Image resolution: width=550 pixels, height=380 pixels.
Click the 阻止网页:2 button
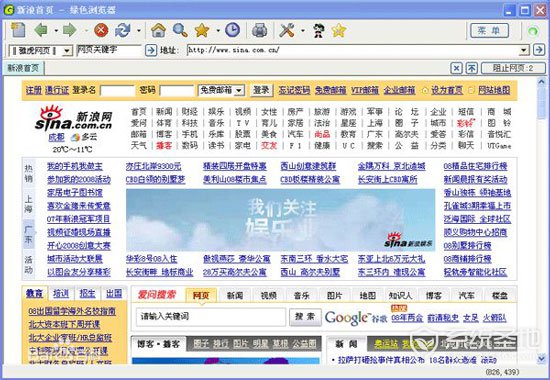coord(513,68)
